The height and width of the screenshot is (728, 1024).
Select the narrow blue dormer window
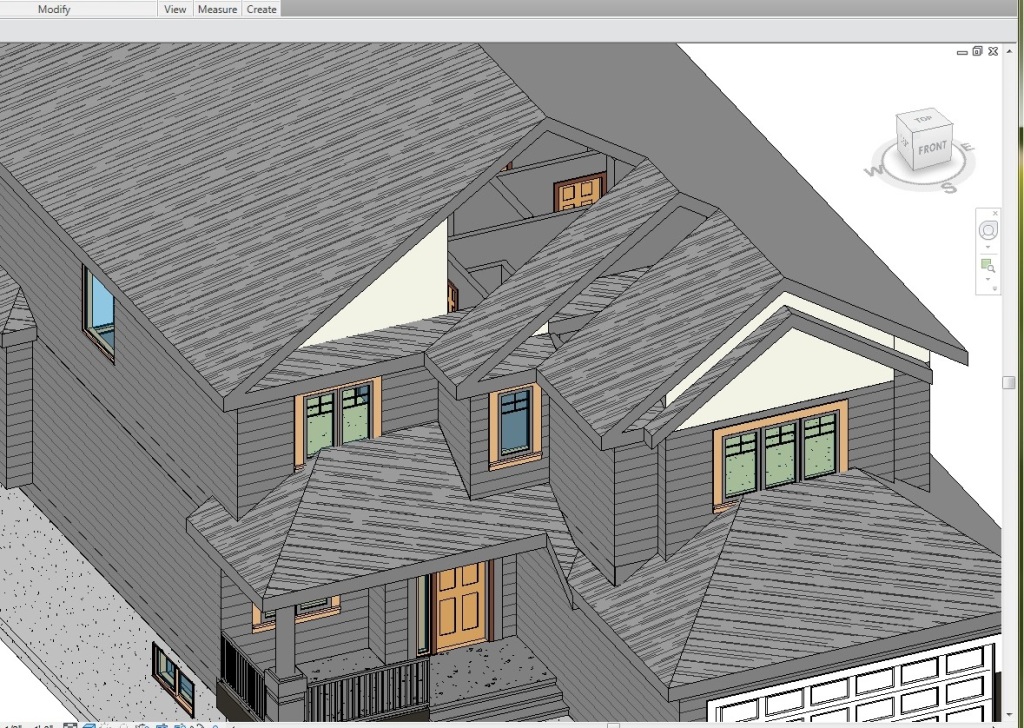(515, 424)
